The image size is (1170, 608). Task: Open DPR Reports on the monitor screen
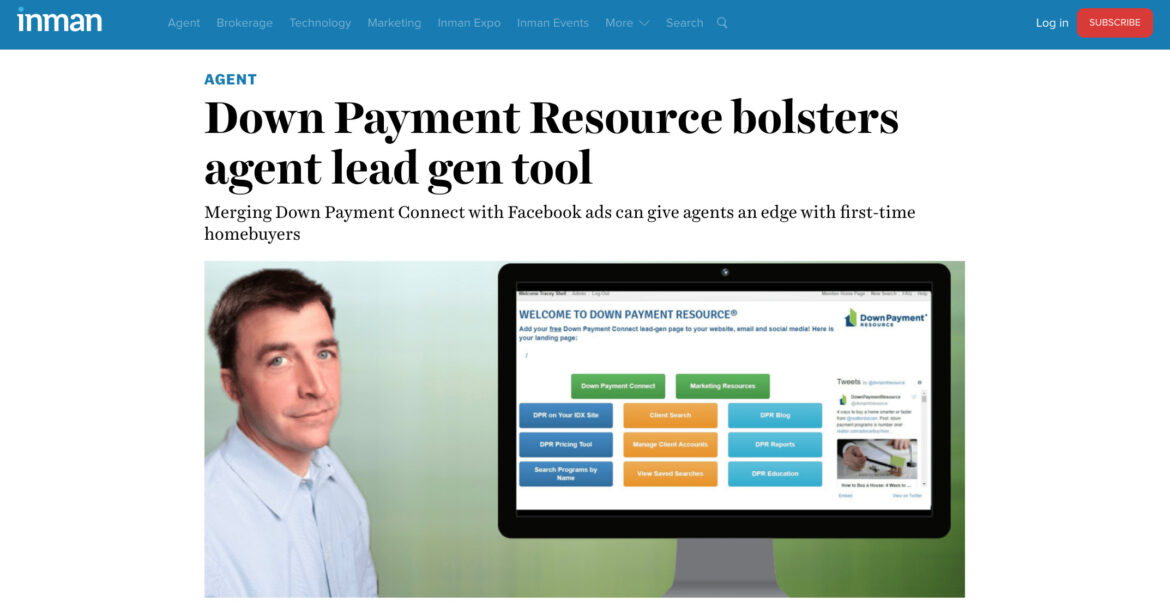775,445
